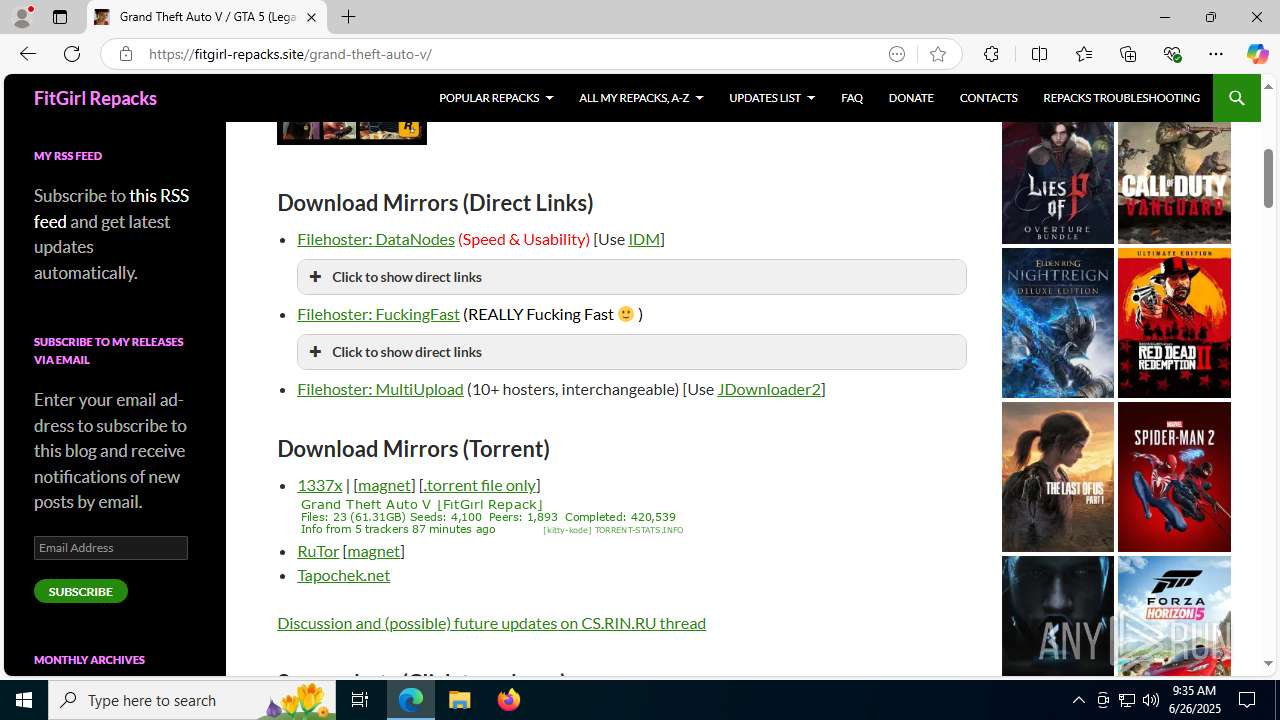Open Filehoster: FuckingFast link
The height and width of the screenshot is (720, 1280).
pyautogui.click(x=378, y=314)
